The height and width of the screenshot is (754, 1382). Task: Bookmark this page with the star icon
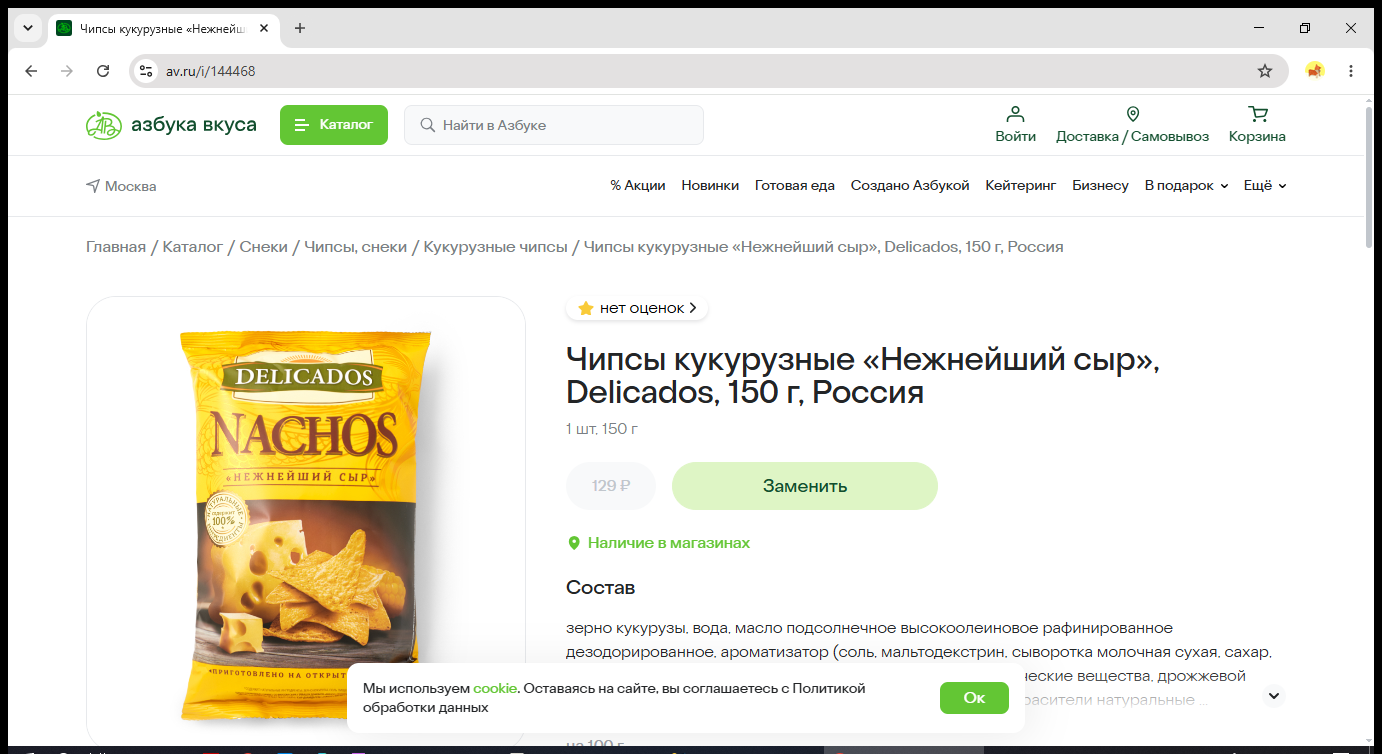[1265, 71]
